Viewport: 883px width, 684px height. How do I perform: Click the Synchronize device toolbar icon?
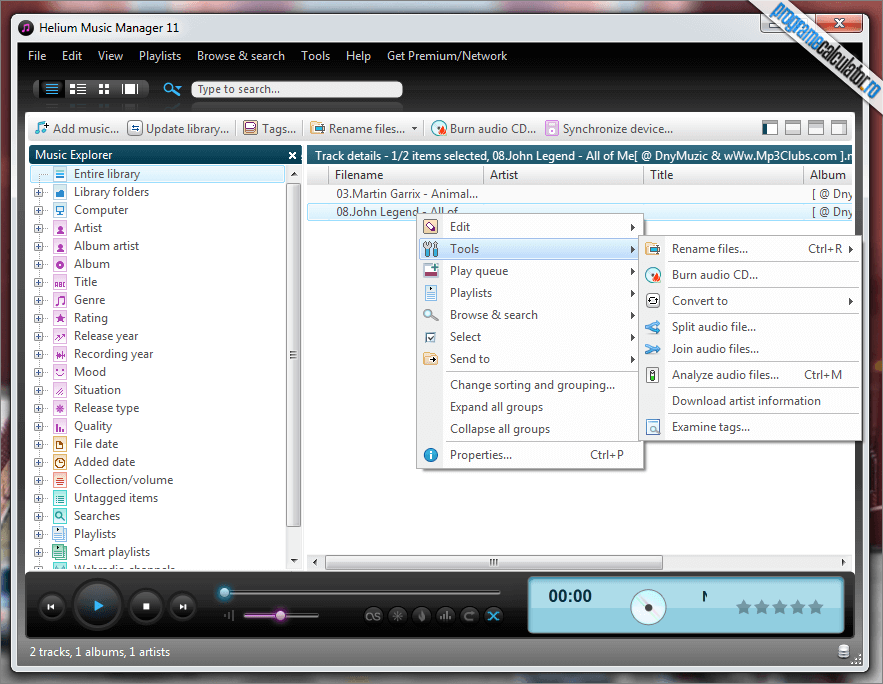coord(552,129)
